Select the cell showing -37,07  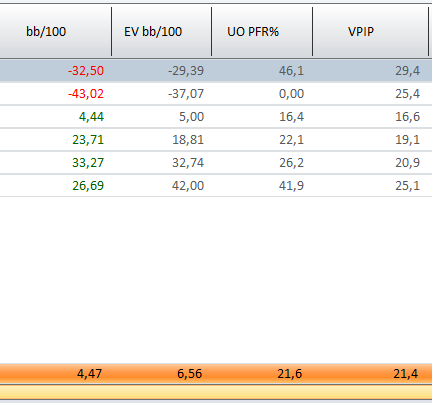pos(186,94)
